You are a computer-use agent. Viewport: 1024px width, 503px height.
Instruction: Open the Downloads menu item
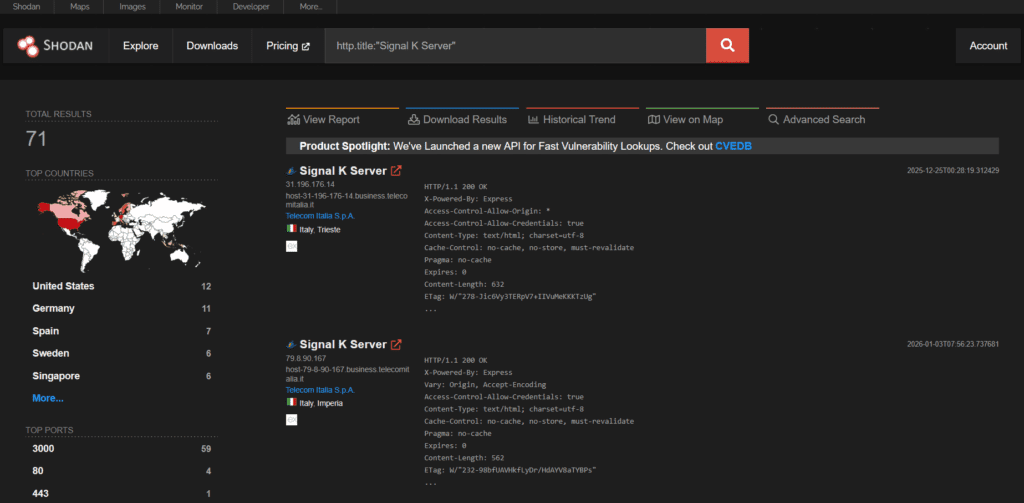[x=212, y=46]
